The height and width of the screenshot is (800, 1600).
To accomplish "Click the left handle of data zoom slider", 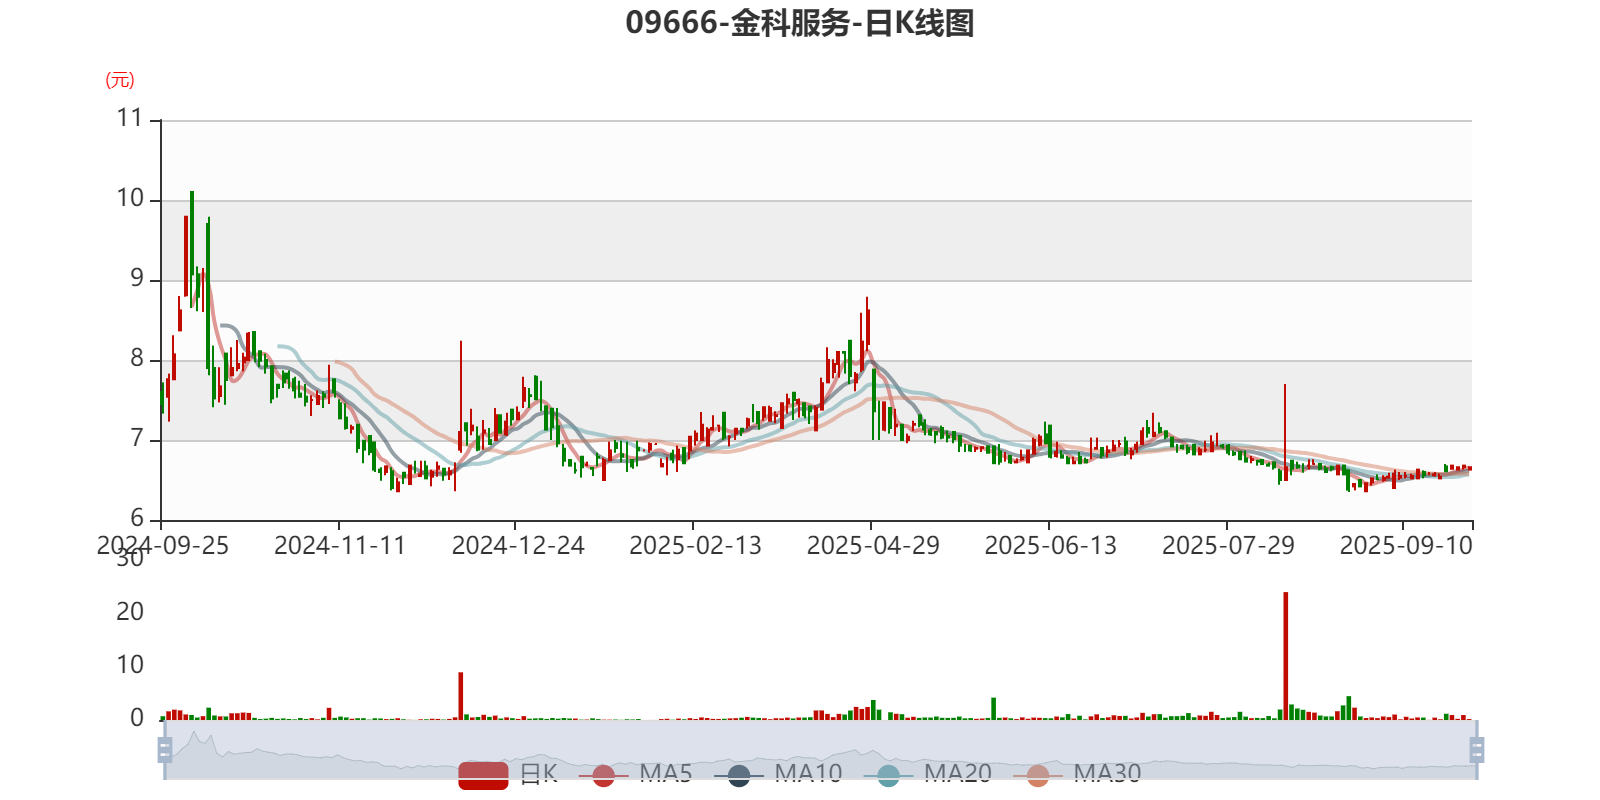I will click(x=165, y=749).
